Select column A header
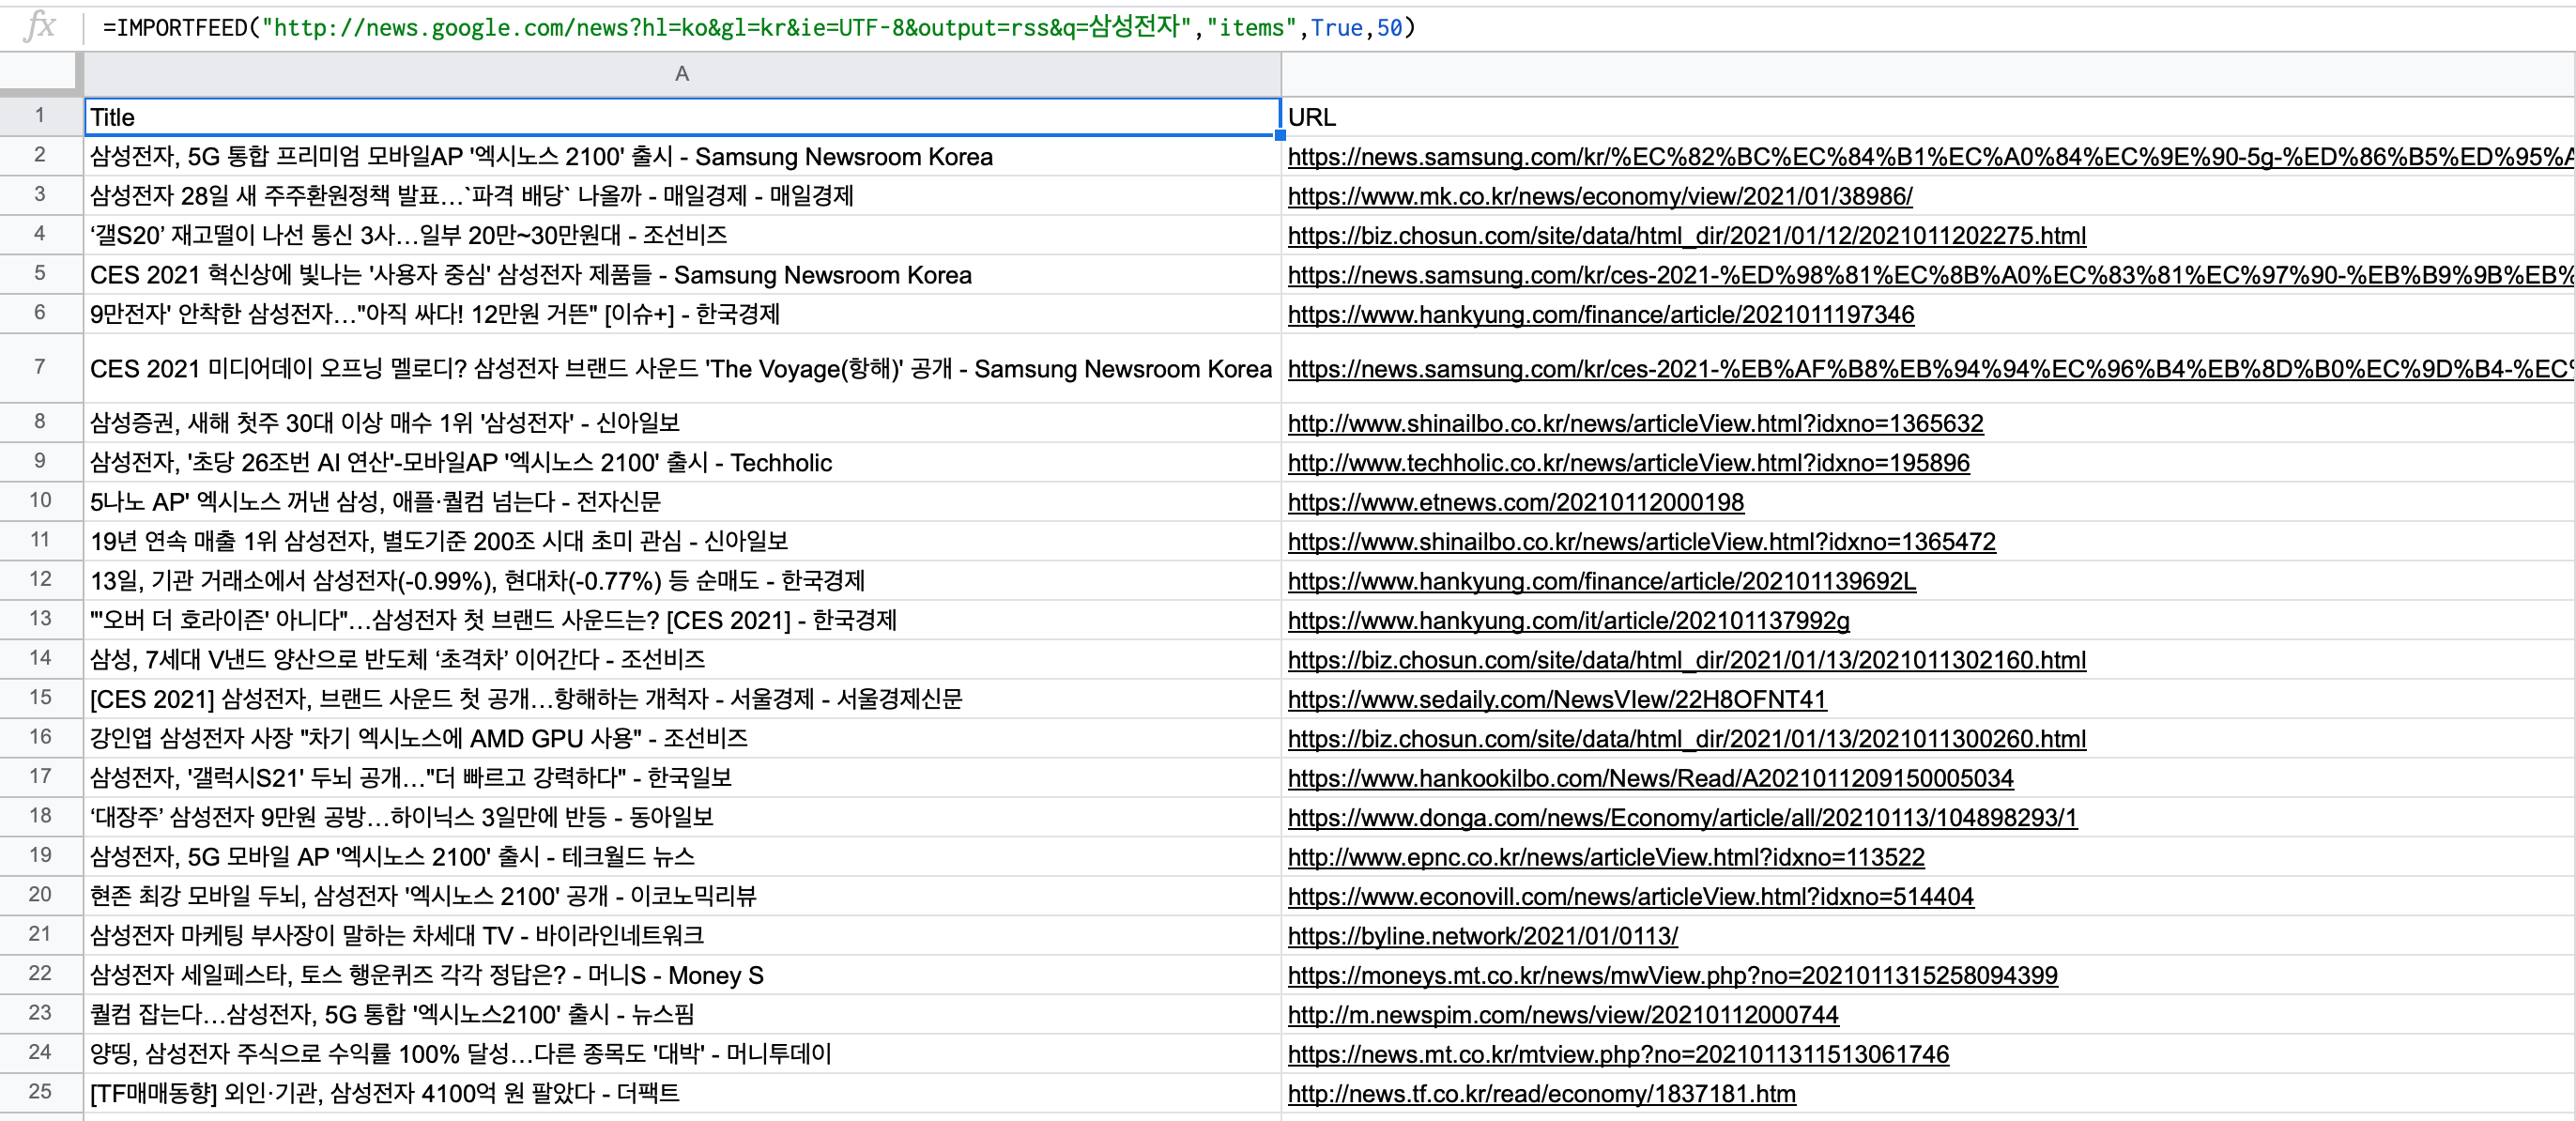The image size is (2576, 1121). [681, 74]
